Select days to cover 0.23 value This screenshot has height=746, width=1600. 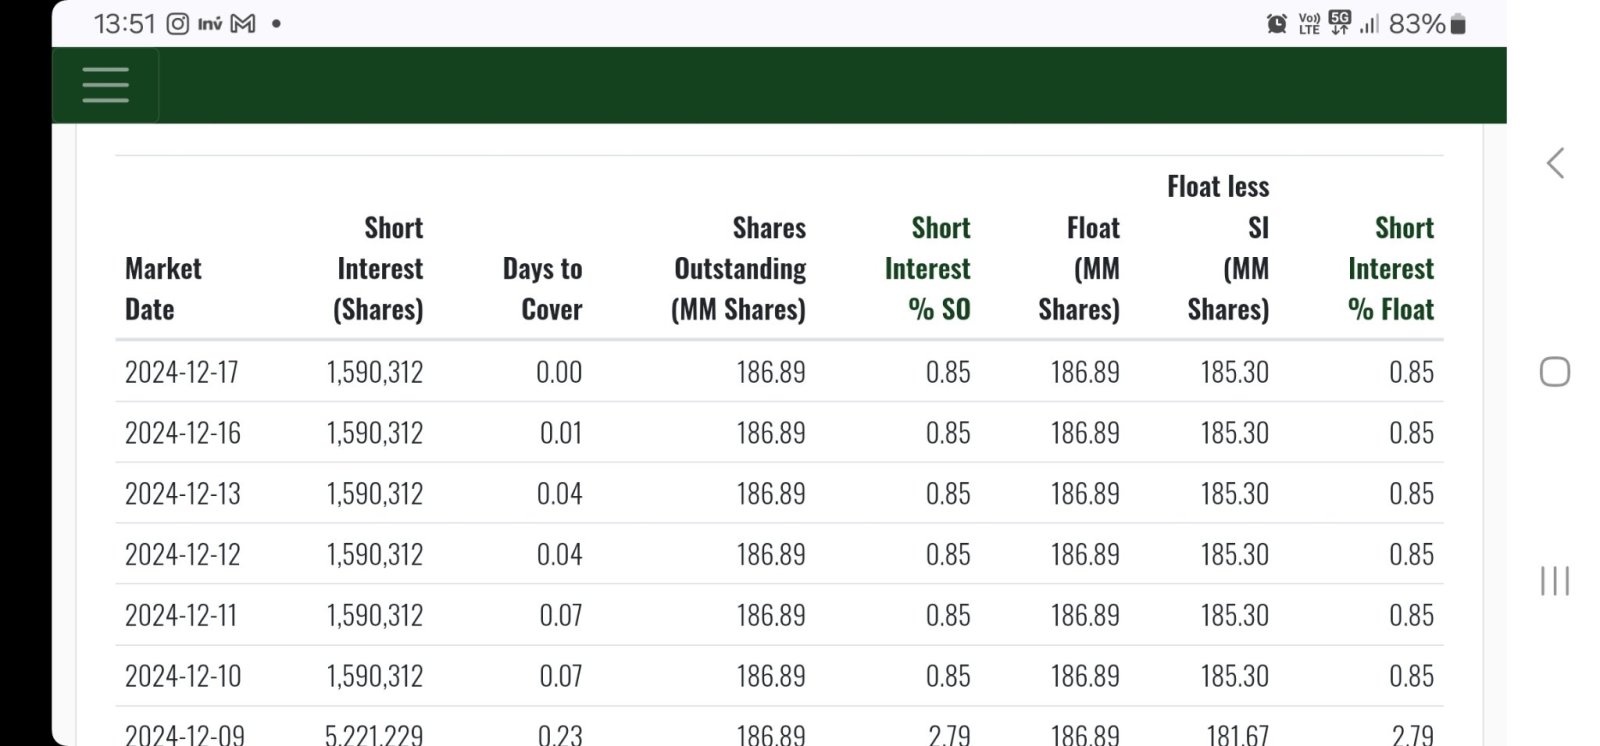(x=560, y=735)
